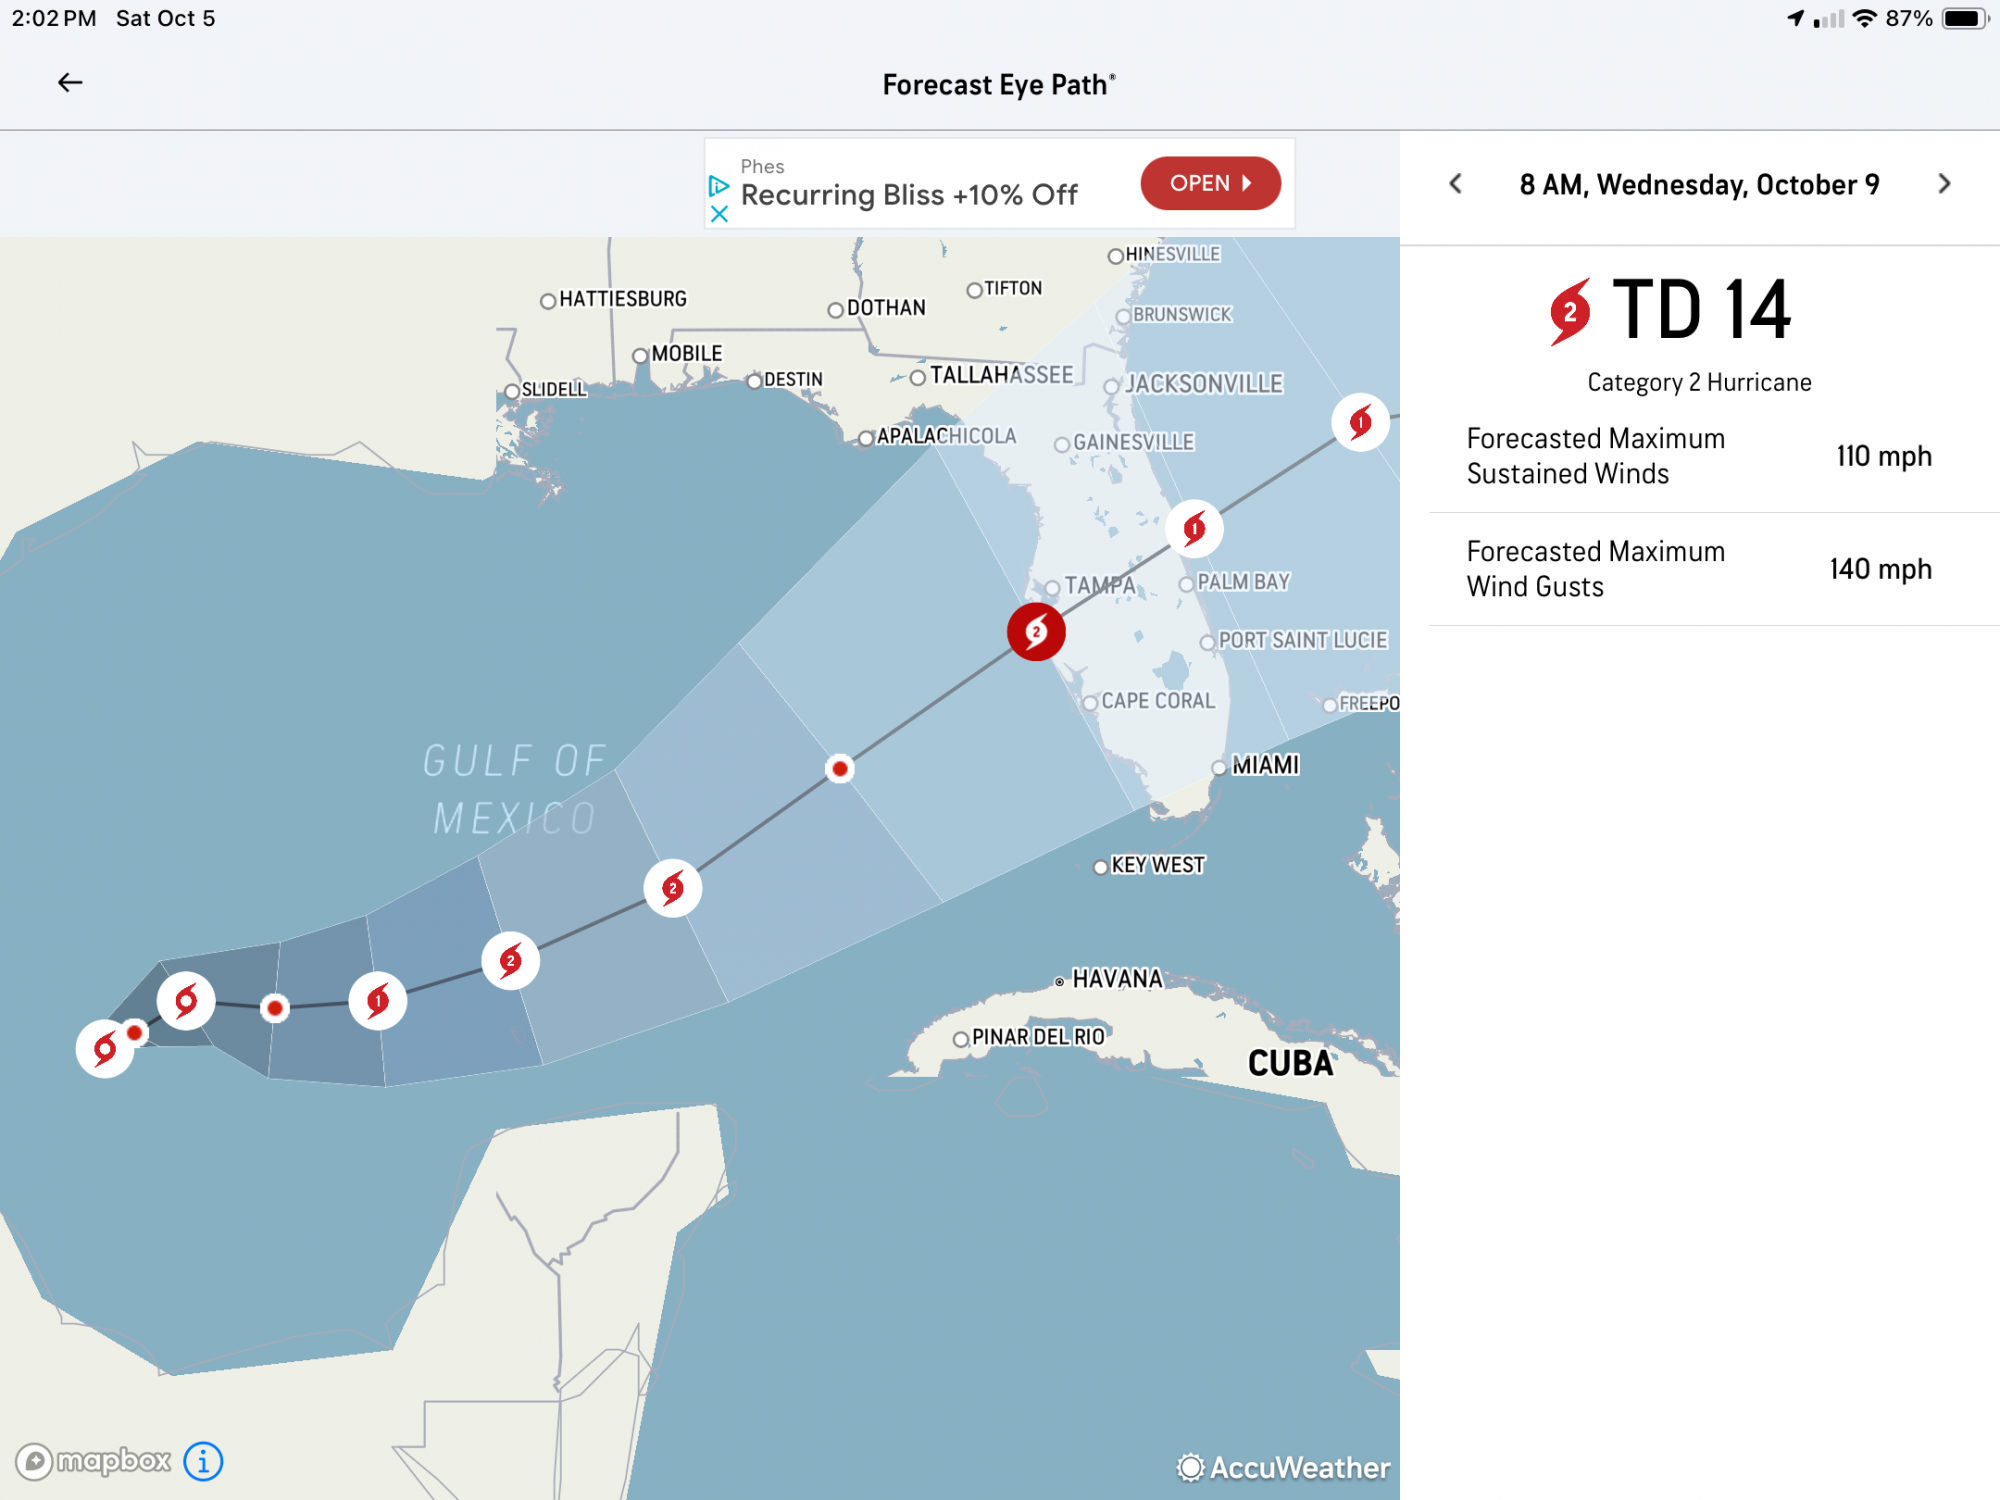Tap the Miami city label

click(1265, 765)
